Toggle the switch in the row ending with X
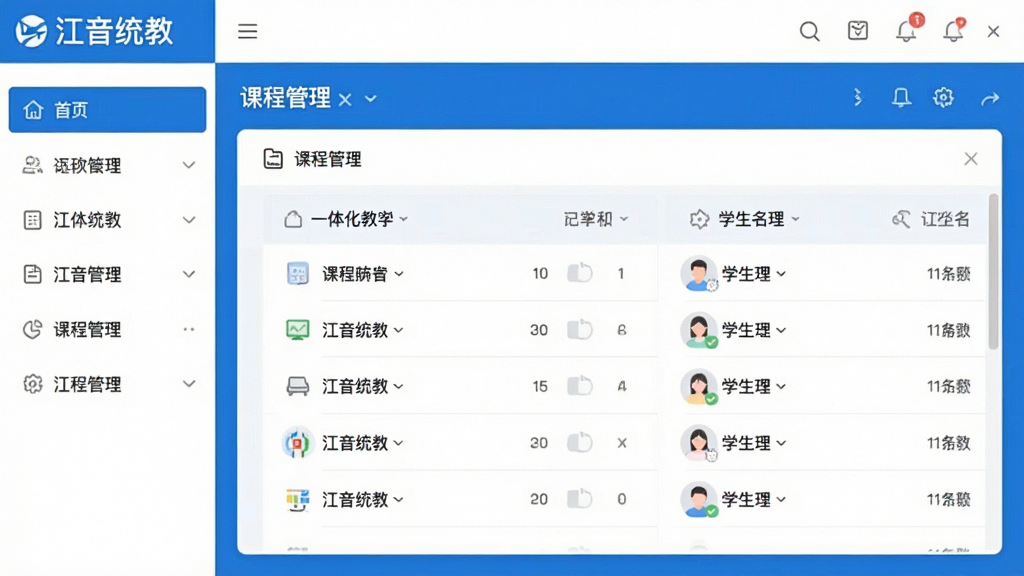The width and height of the screenshot is (1024, 576). [579, 443]
